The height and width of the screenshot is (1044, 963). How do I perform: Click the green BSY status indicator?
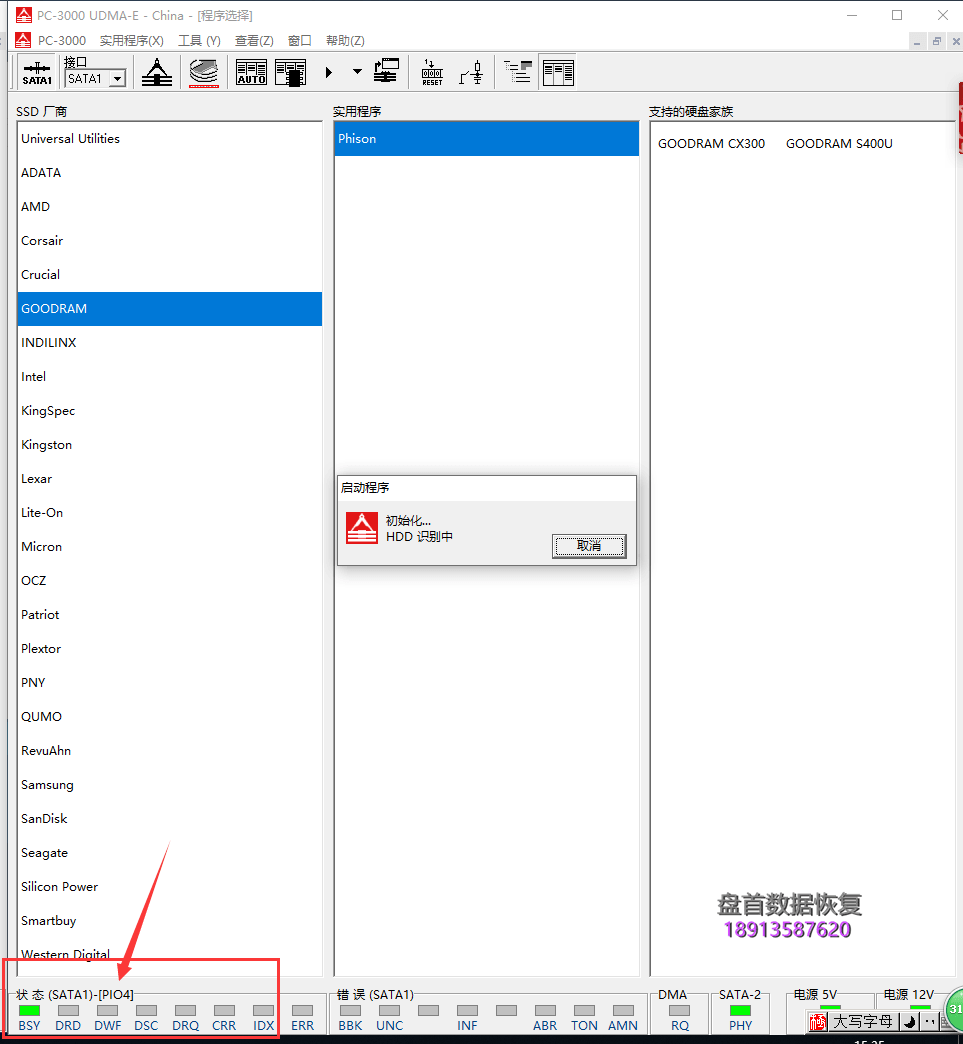click(29, 1011)
